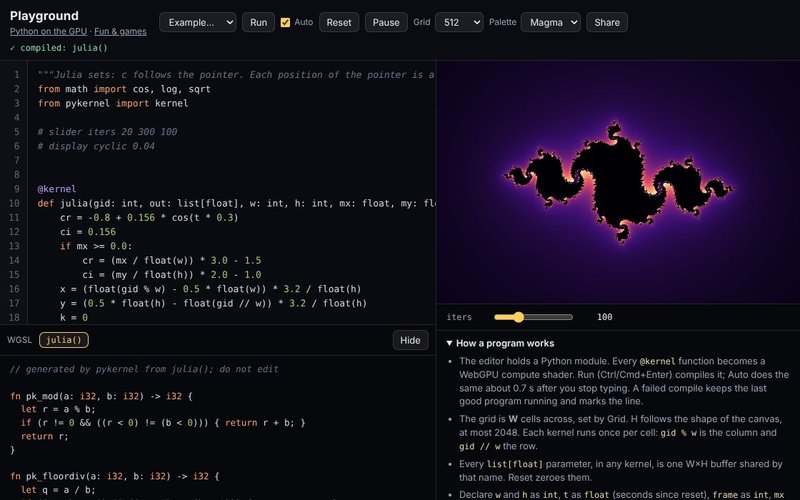Open the Palette dropdown showing Magma
Image resolution: width=800 pixels, height=500 pixels.
point(551,22)
